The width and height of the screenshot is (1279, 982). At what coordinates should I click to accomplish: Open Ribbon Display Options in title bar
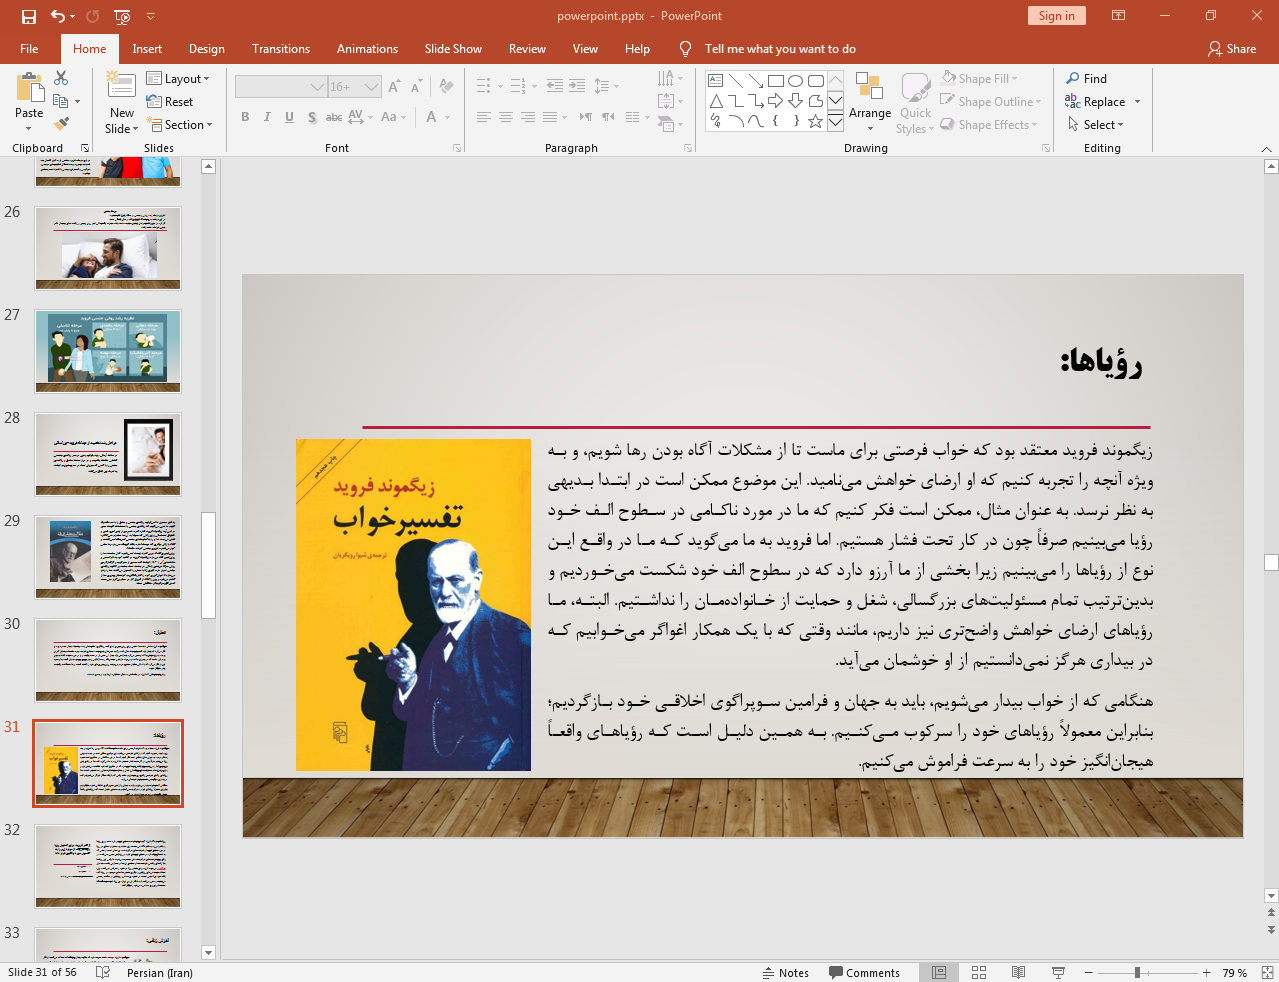click(x=1118, y=16)
